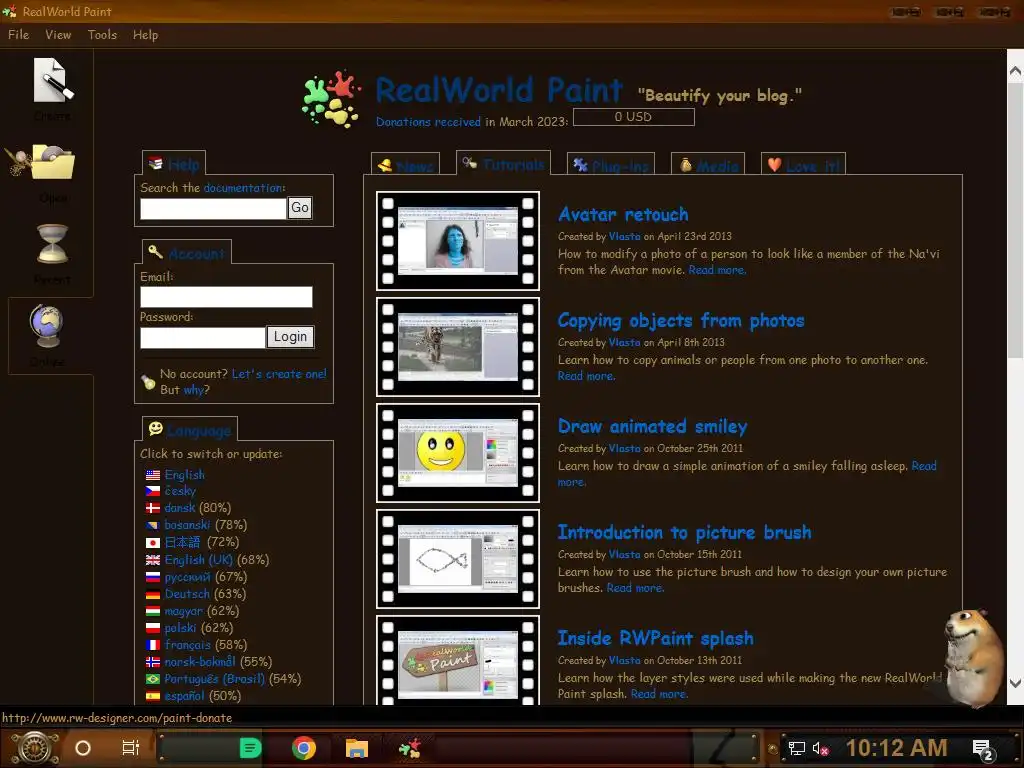Viewport: 1024px width, 768px height.
Task: Click the hamster mascot in corner
Action: [x=972, y=656]
